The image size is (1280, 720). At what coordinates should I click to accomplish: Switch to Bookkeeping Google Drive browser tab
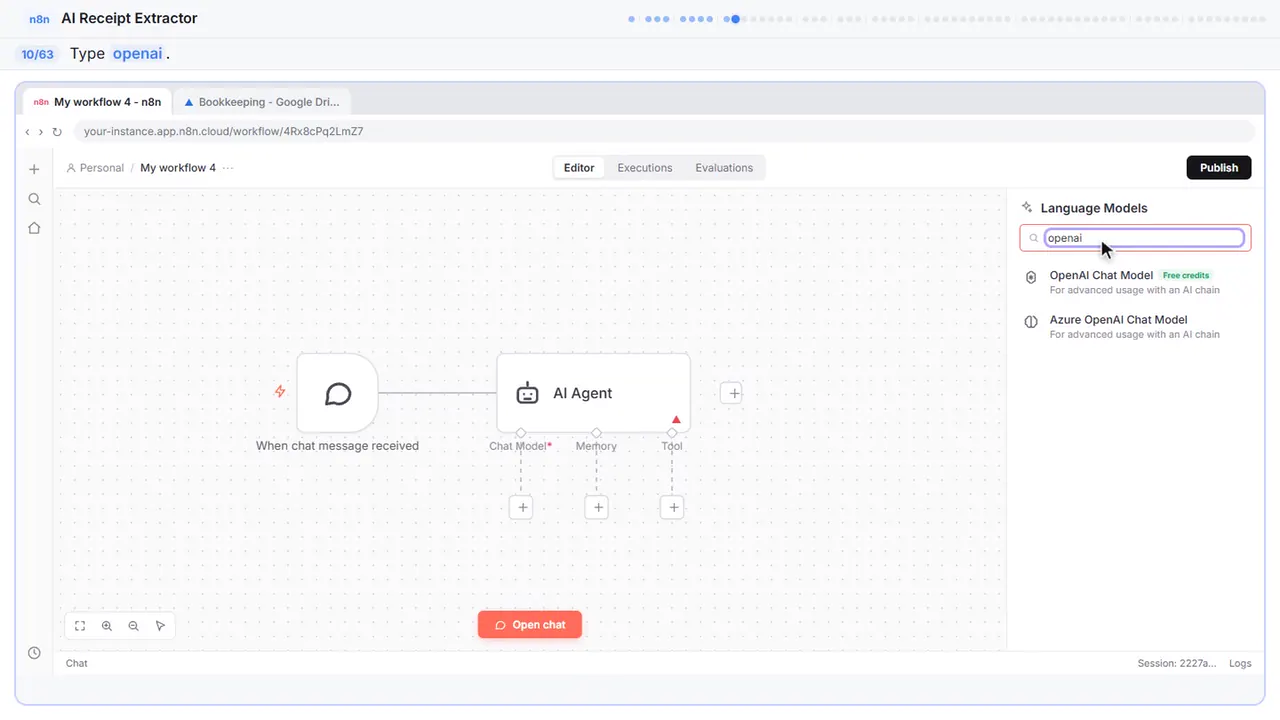pyautogui.click(x=262, y=102)
